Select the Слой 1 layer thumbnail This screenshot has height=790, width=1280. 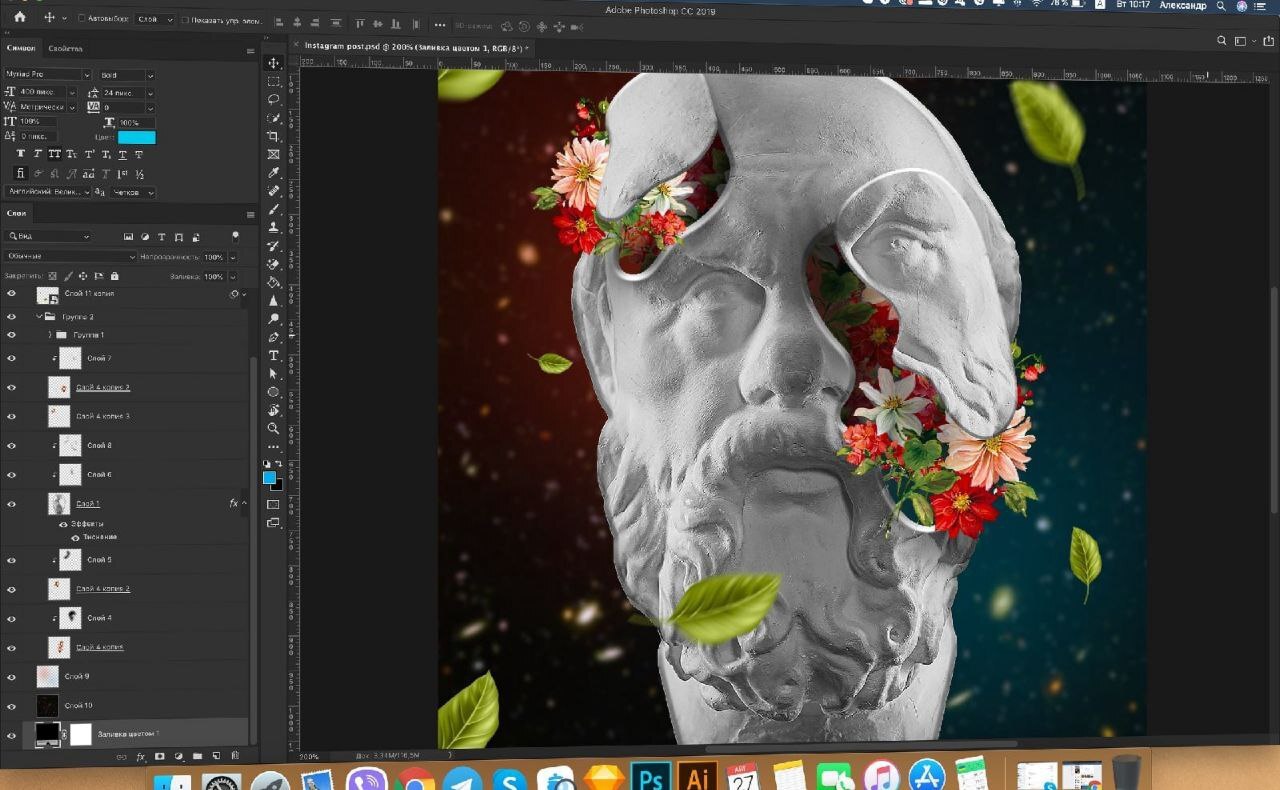click(x=58, y=503)
